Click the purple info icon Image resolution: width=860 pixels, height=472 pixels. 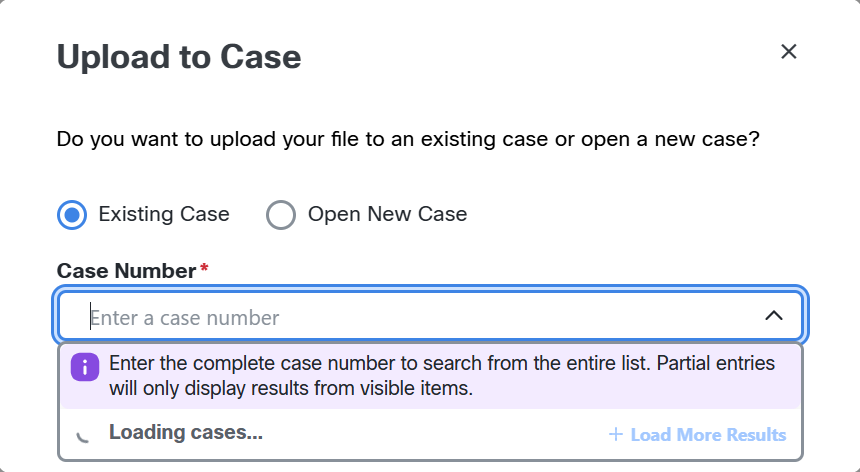(85, 367)
